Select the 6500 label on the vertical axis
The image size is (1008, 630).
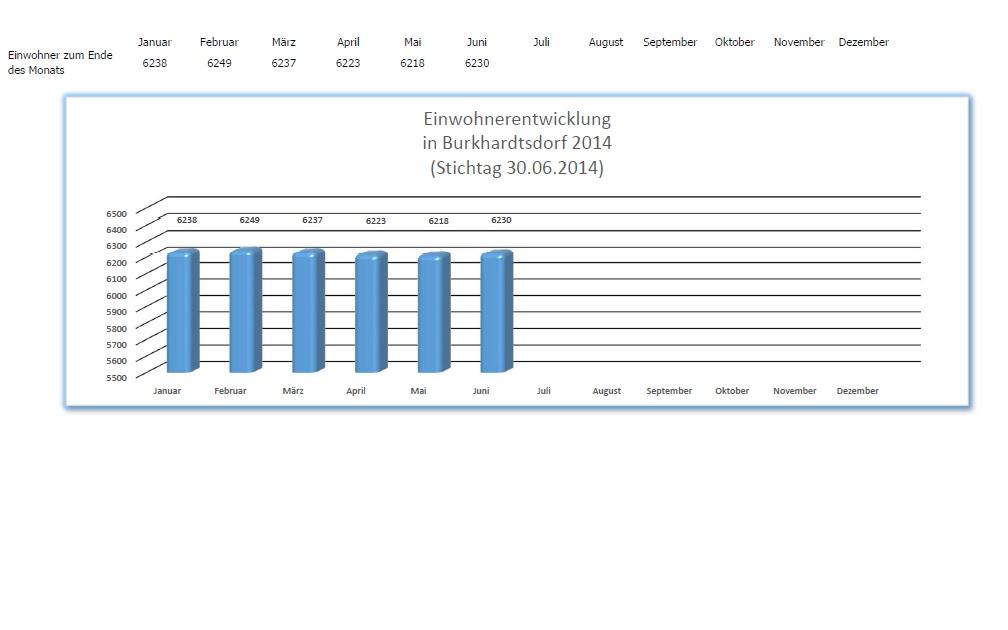(x=116, y=213)
